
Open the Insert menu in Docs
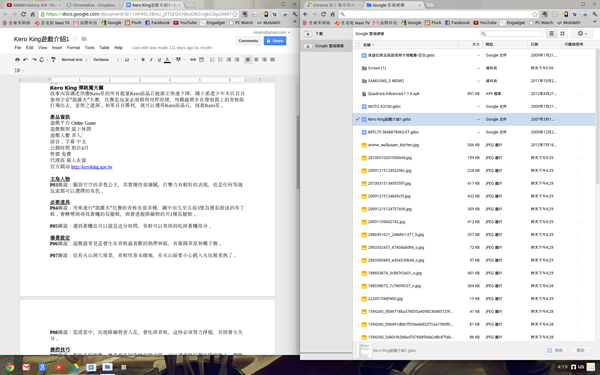57,48
